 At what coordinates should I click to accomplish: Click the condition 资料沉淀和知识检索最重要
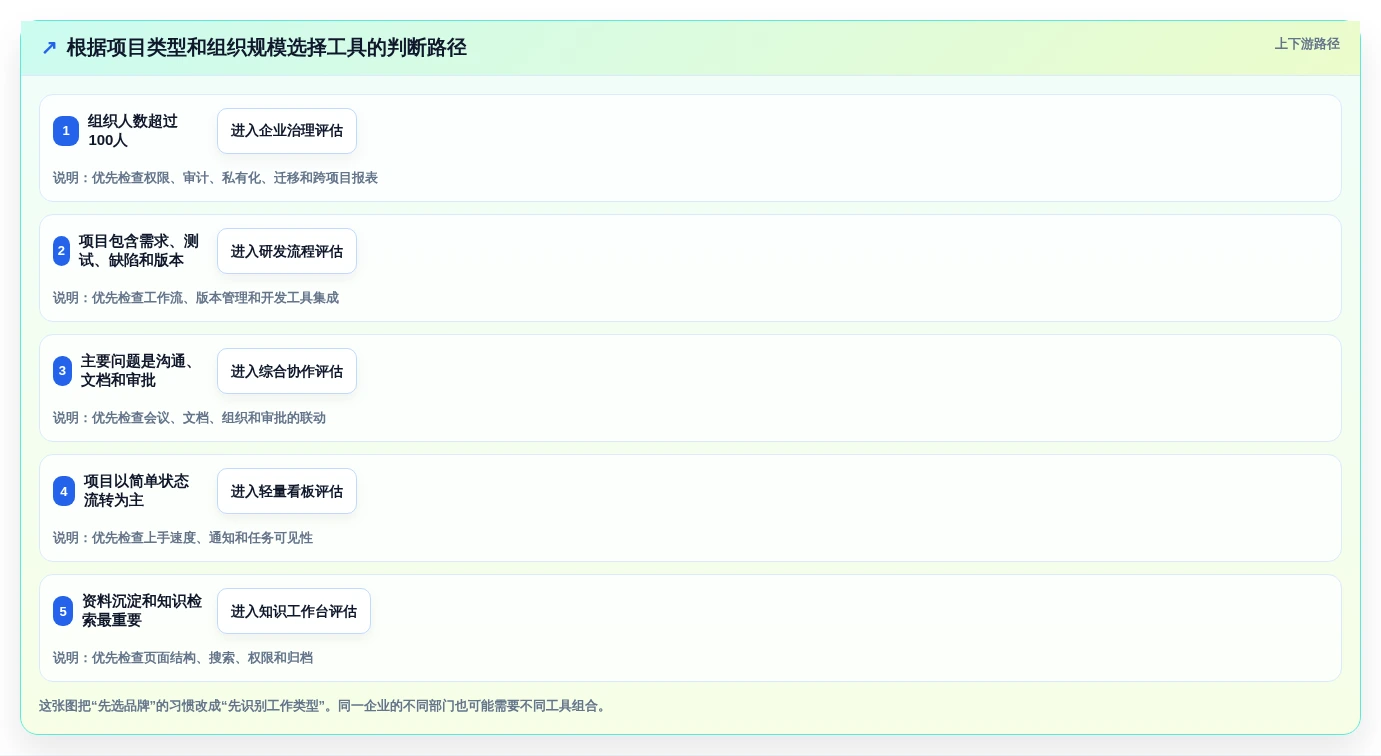point(142,611)
